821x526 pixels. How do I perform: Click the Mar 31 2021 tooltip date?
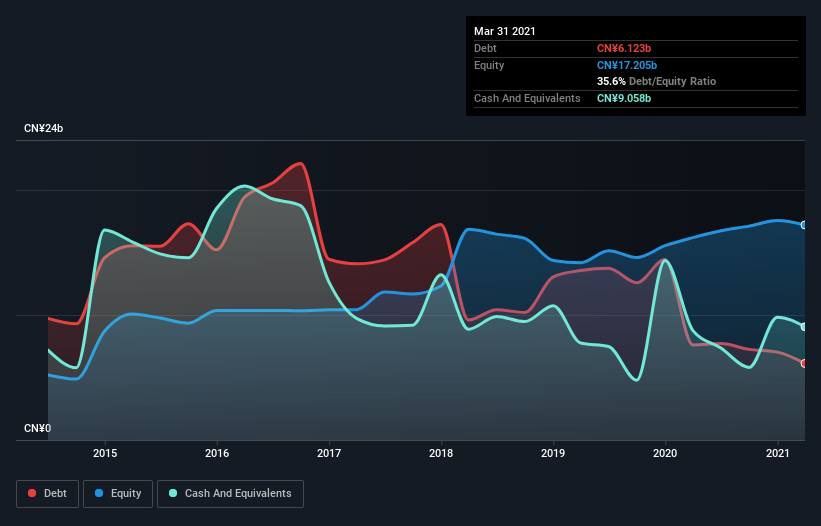coord(505,31)
